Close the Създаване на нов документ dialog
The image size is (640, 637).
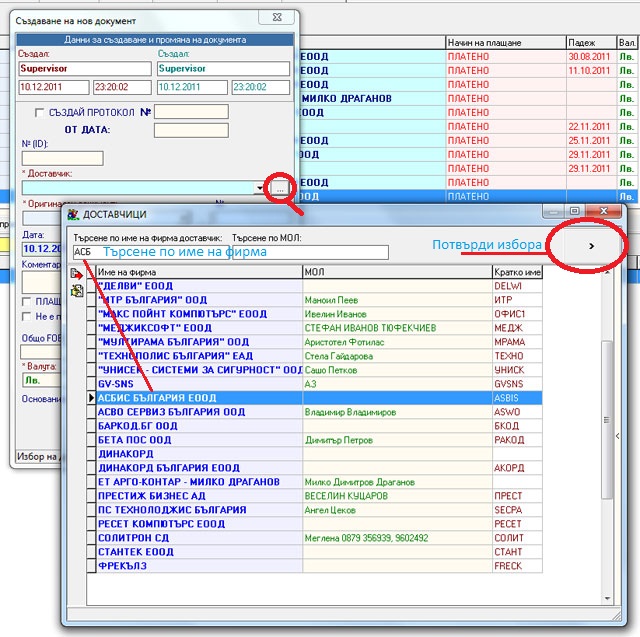(x=277, y=17)
